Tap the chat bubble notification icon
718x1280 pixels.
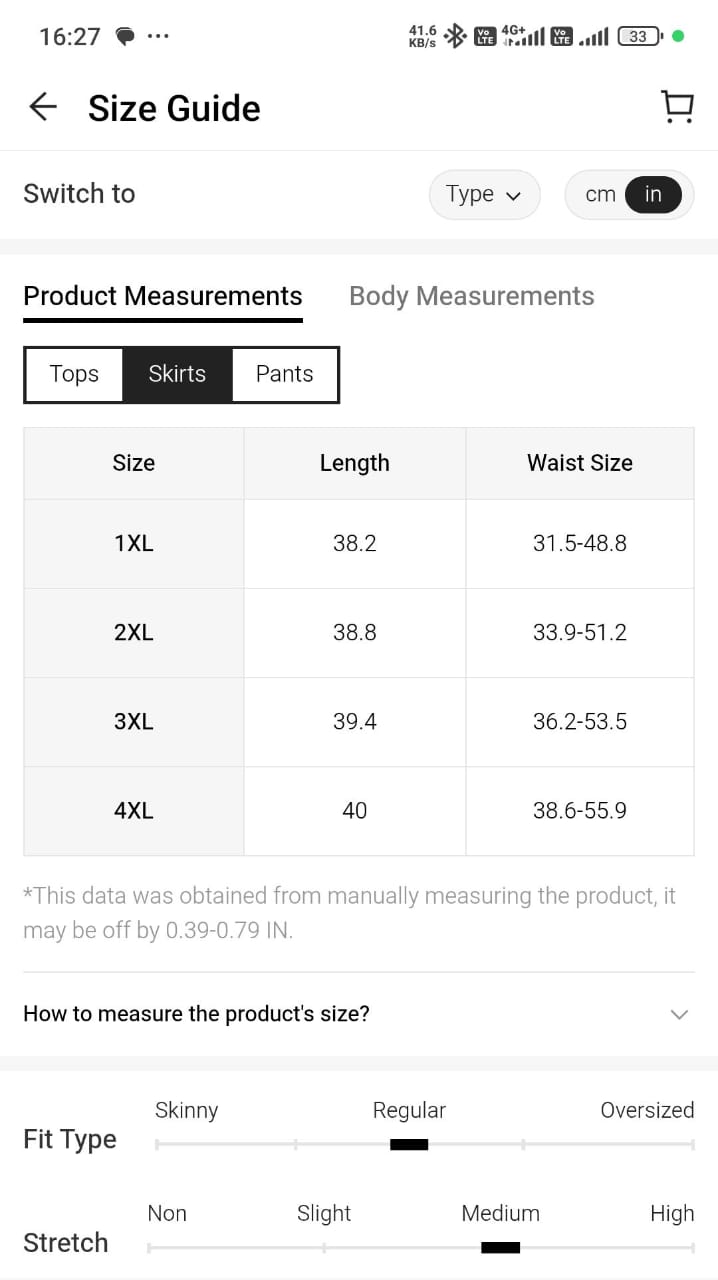(125, 37)
